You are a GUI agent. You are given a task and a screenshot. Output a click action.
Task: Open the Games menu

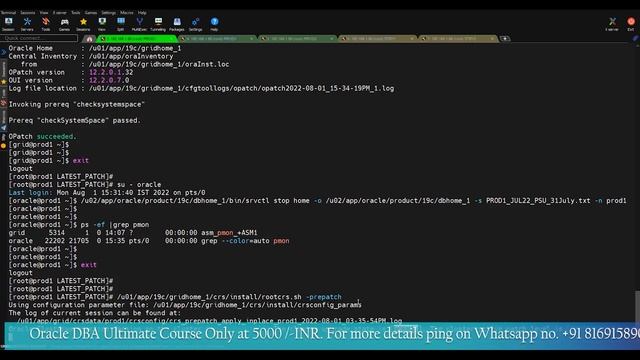pos(91,13)
